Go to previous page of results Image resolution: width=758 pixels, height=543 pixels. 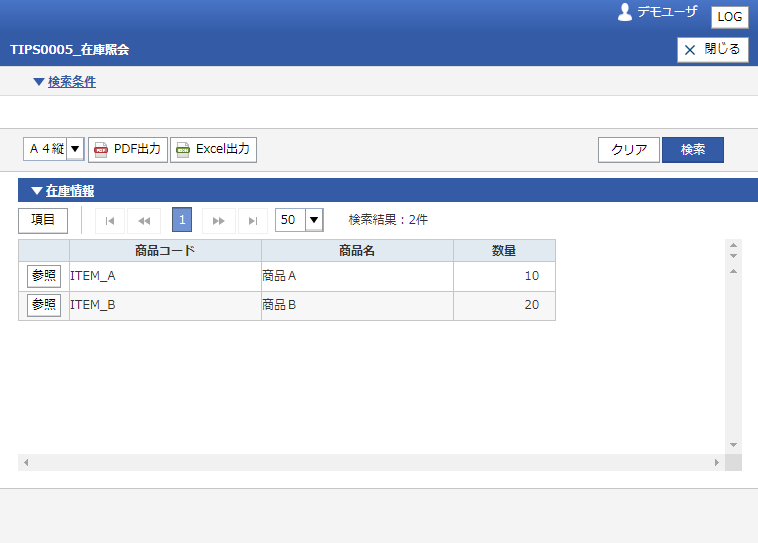(x=144, y=221)
